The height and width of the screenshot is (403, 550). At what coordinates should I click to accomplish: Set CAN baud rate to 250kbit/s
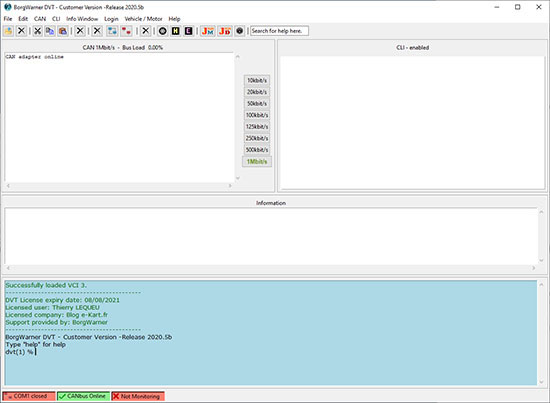(257, 138)
